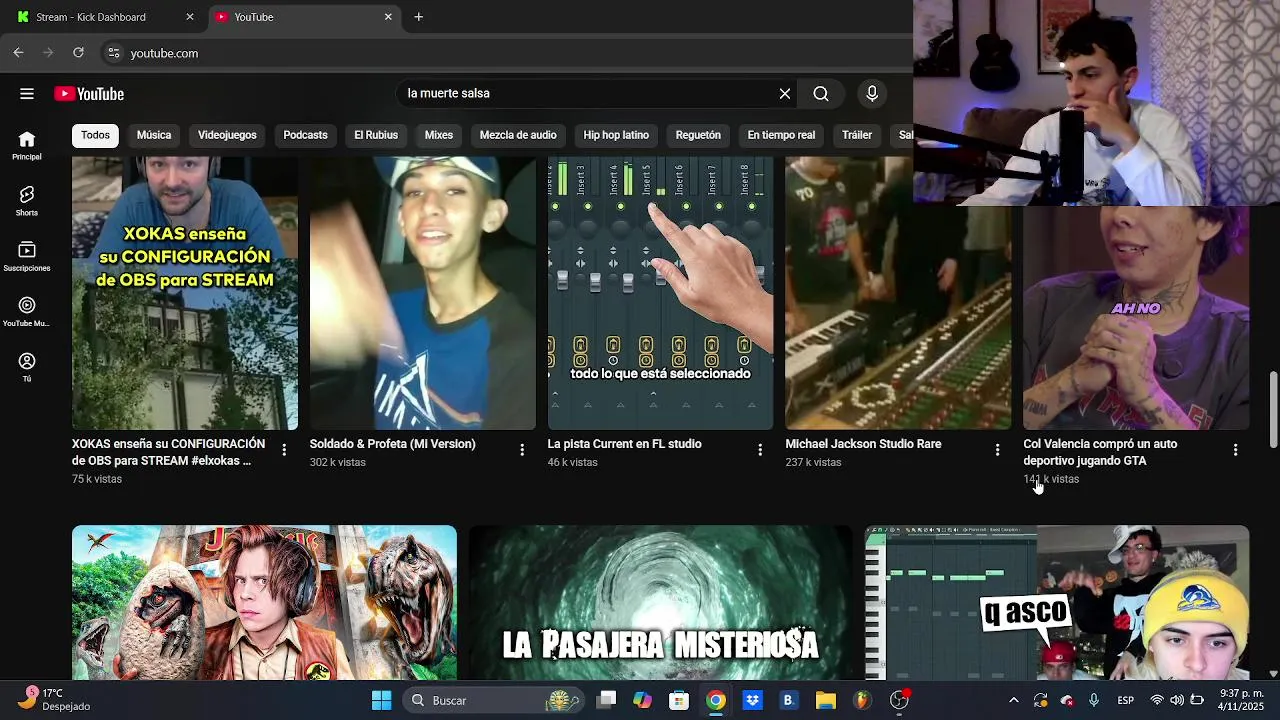
Task: Open Suscripciones in the sidebar
Action: click(27, 257)
